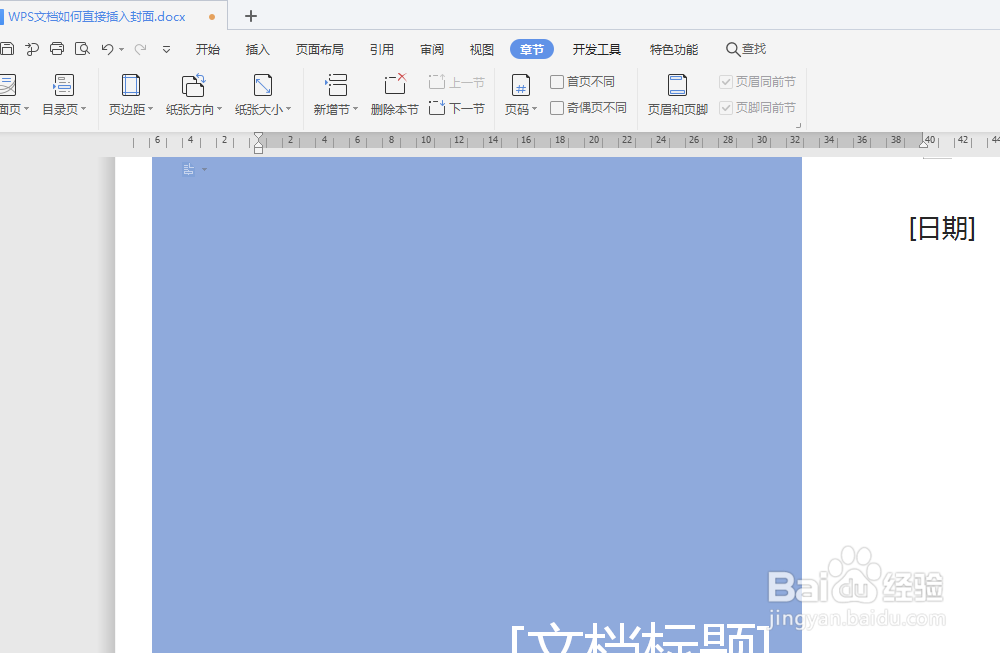Click the export icon beside Save

coord(32,49)
